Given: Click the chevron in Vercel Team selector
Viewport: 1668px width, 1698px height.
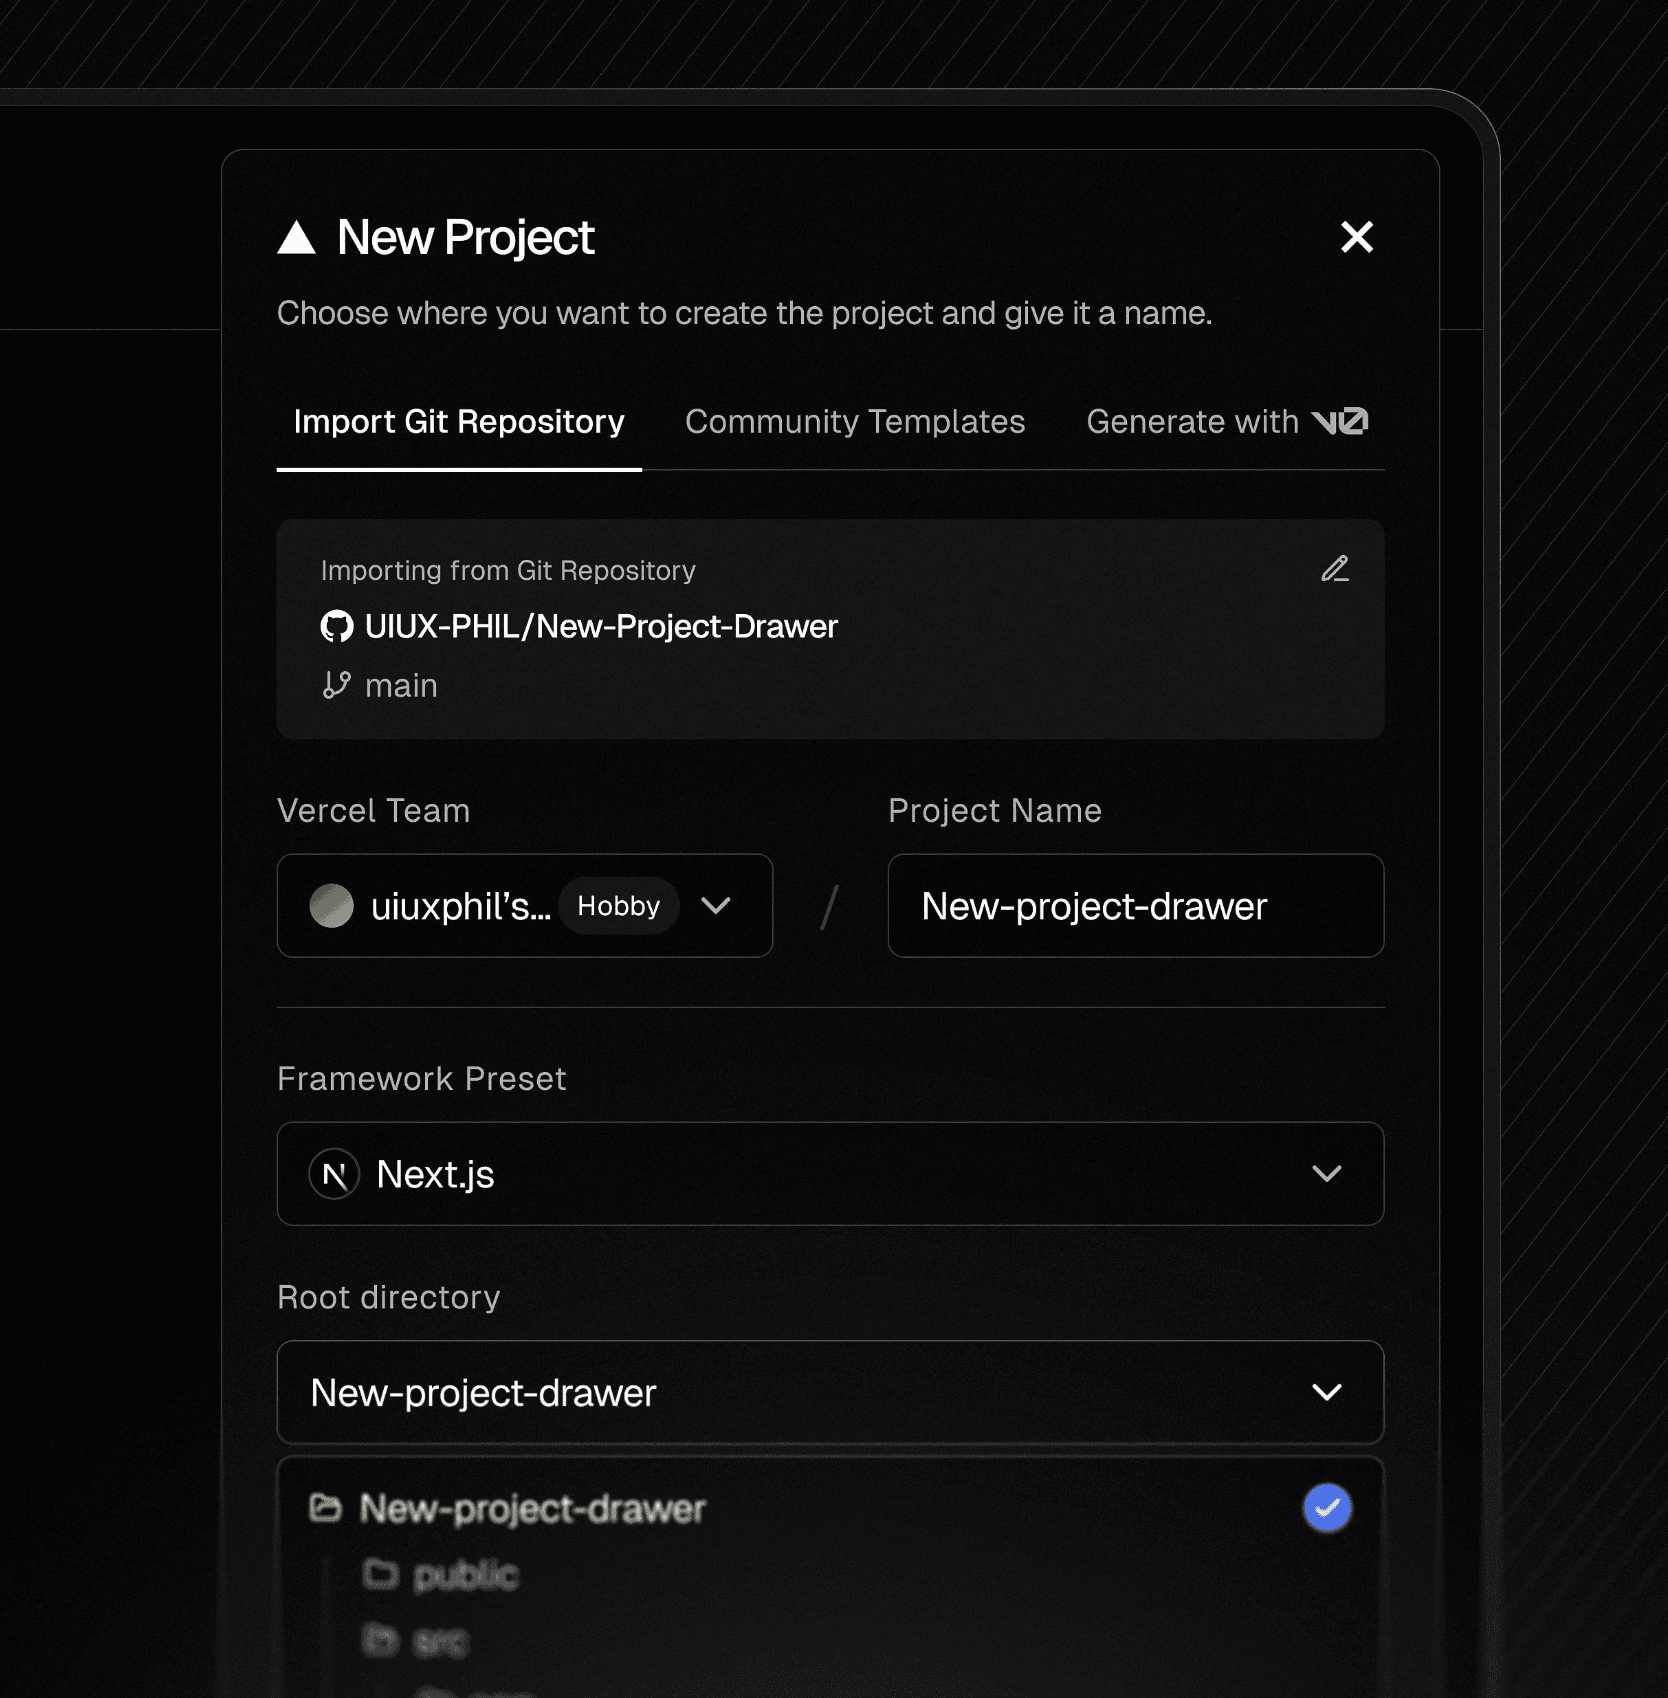Looking at the screenshot, I should (716, 906).
